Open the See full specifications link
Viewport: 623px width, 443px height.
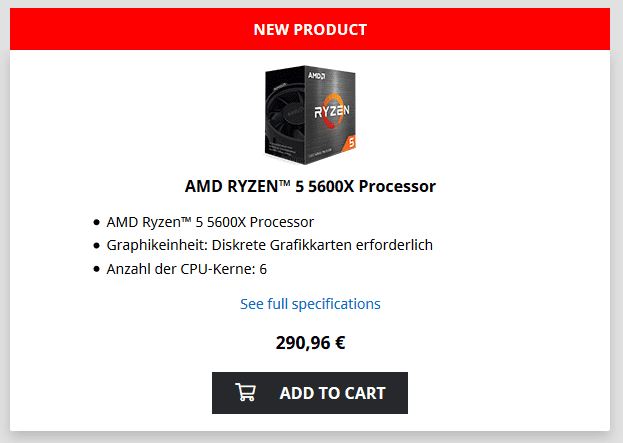tap(310, 303)
